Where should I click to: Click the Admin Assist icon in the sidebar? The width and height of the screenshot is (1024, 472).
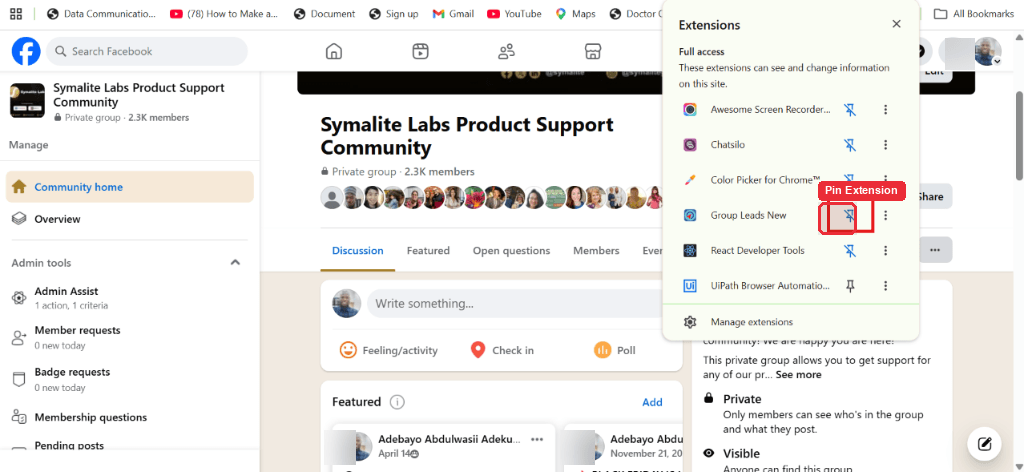(19, 298)
